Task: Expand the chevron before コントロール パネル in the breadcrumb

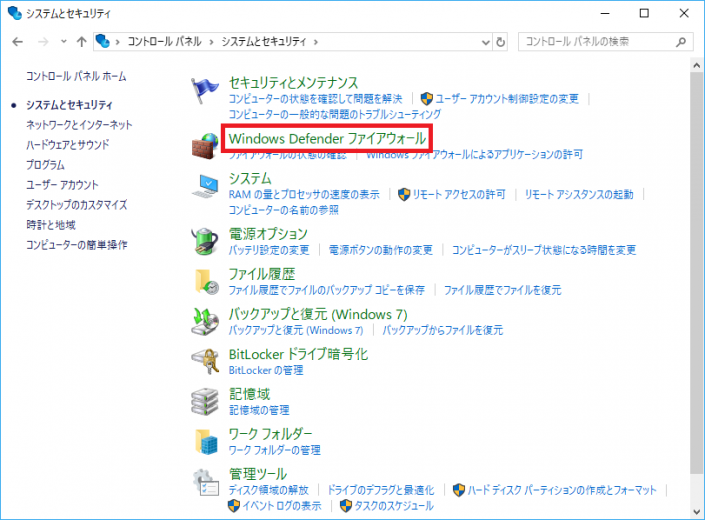Action: [x=117, y=42]
